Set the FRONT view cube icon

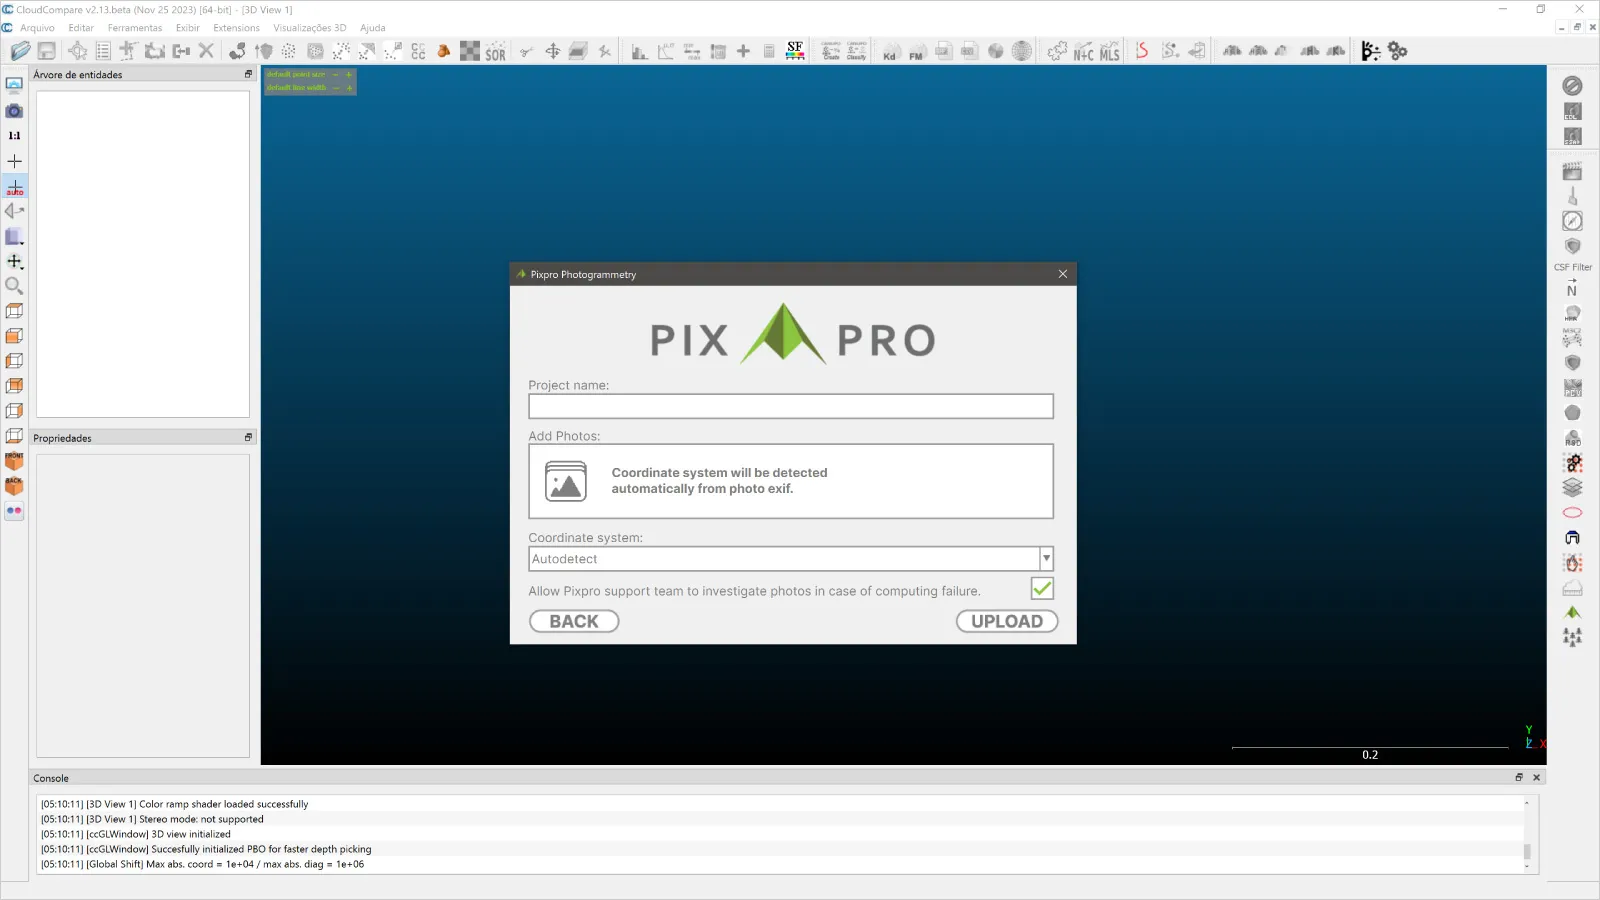pos(14,461)
